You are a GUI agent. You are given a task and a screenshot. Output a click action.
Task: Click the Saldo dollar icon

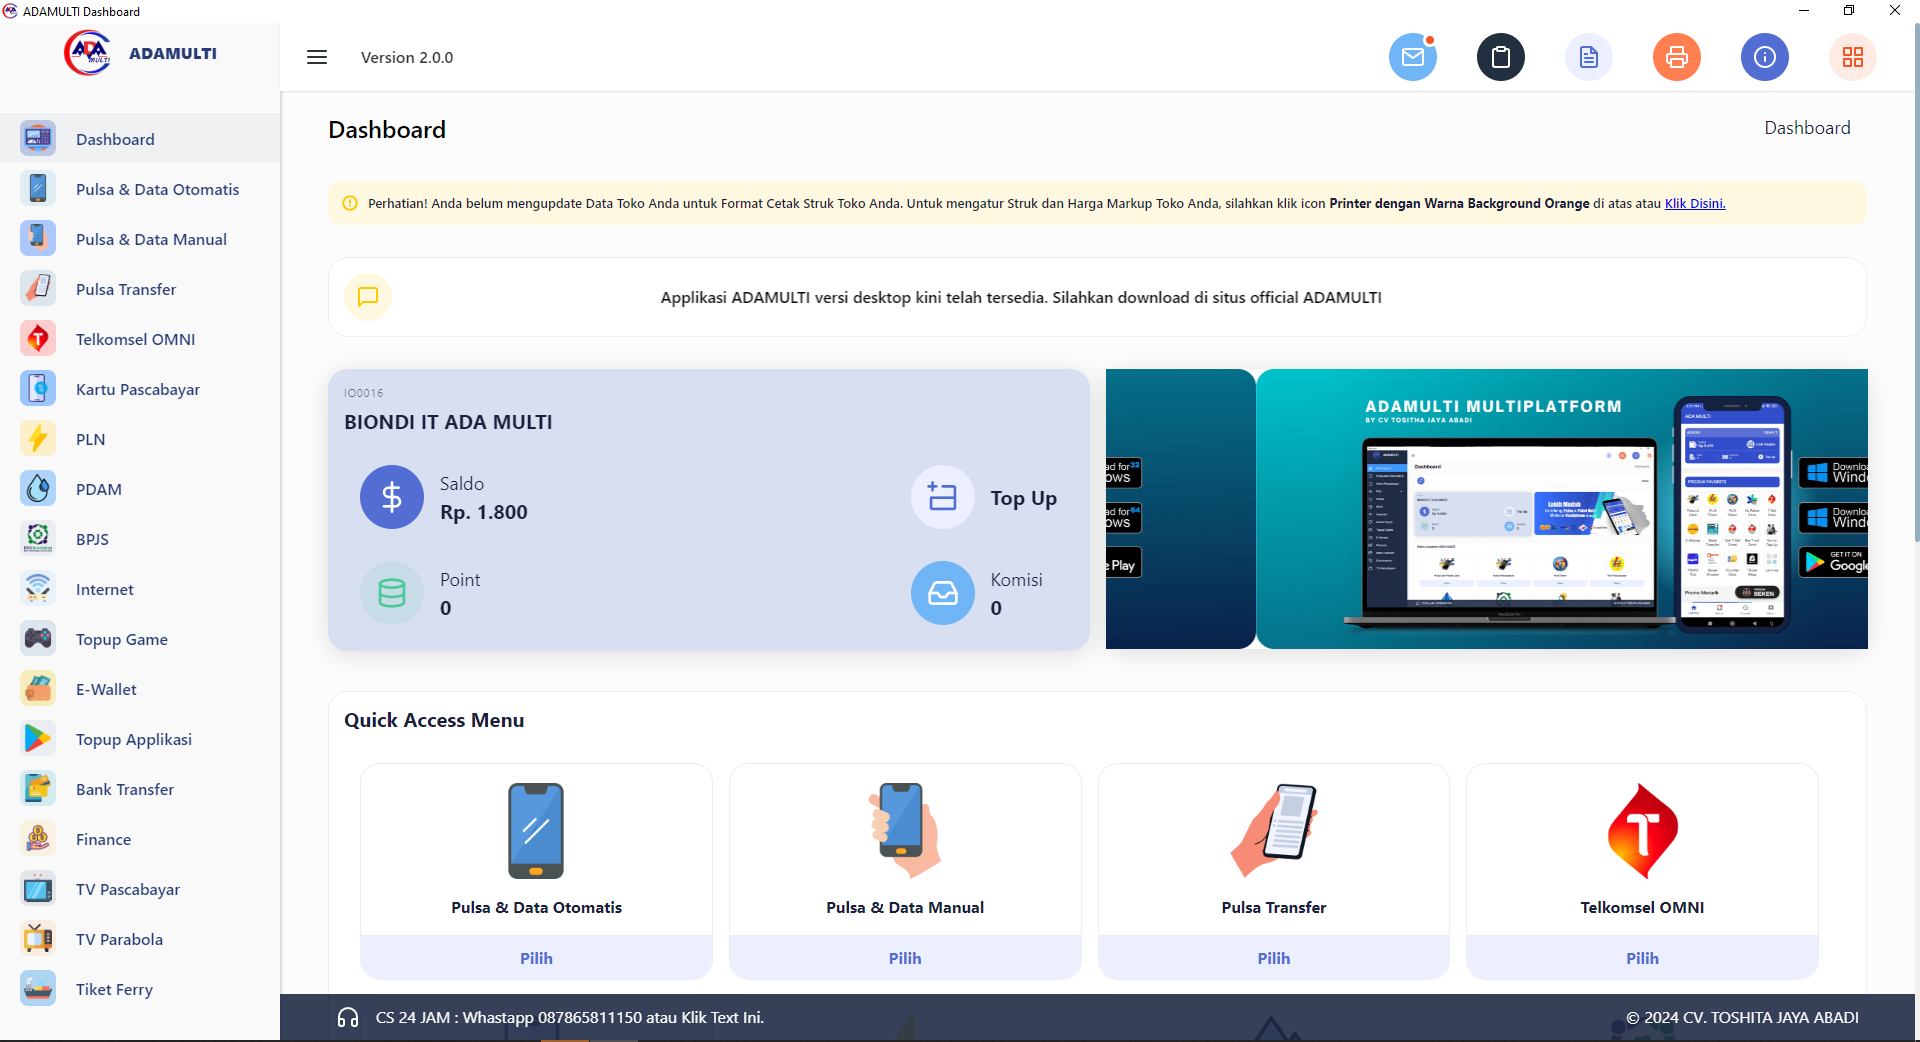coord(392,497)
